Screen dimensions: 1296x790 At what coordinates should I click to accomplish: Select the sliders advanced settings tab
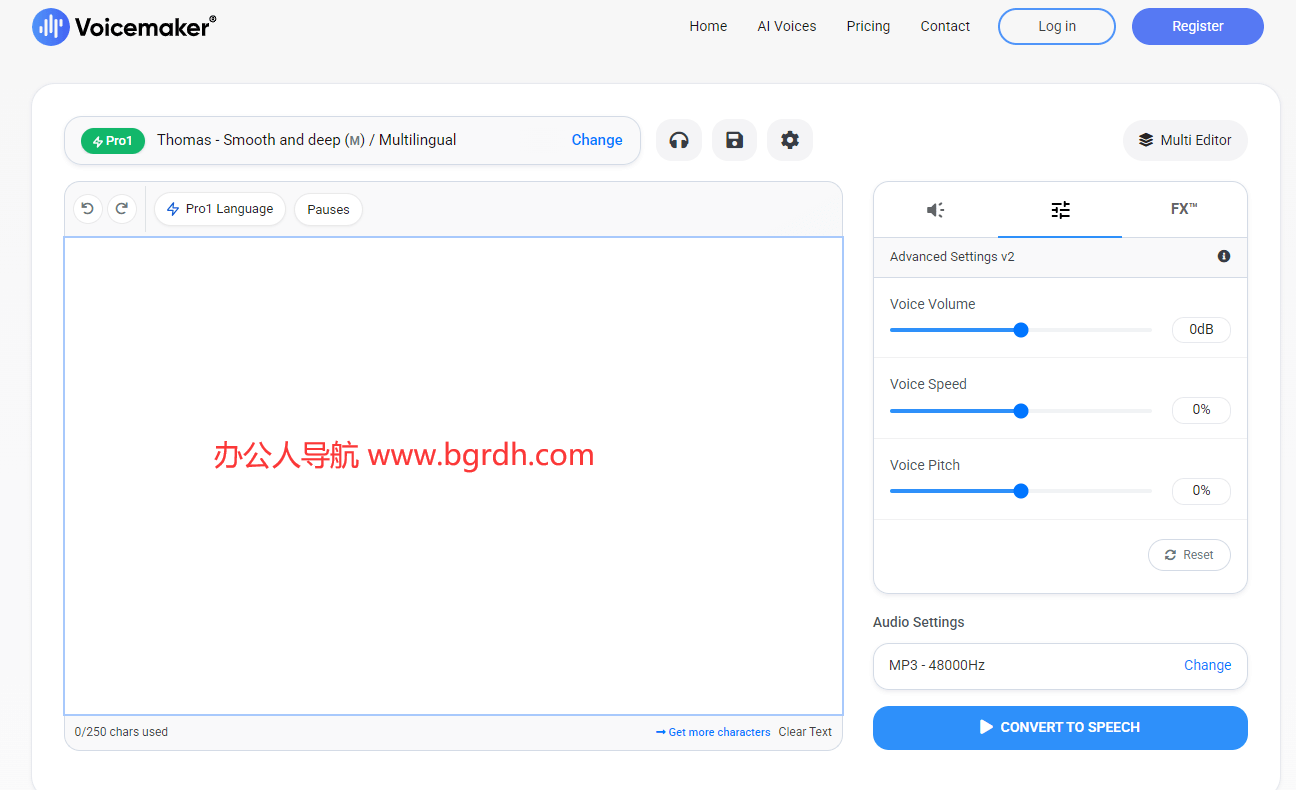click(x=1060, y=210)
